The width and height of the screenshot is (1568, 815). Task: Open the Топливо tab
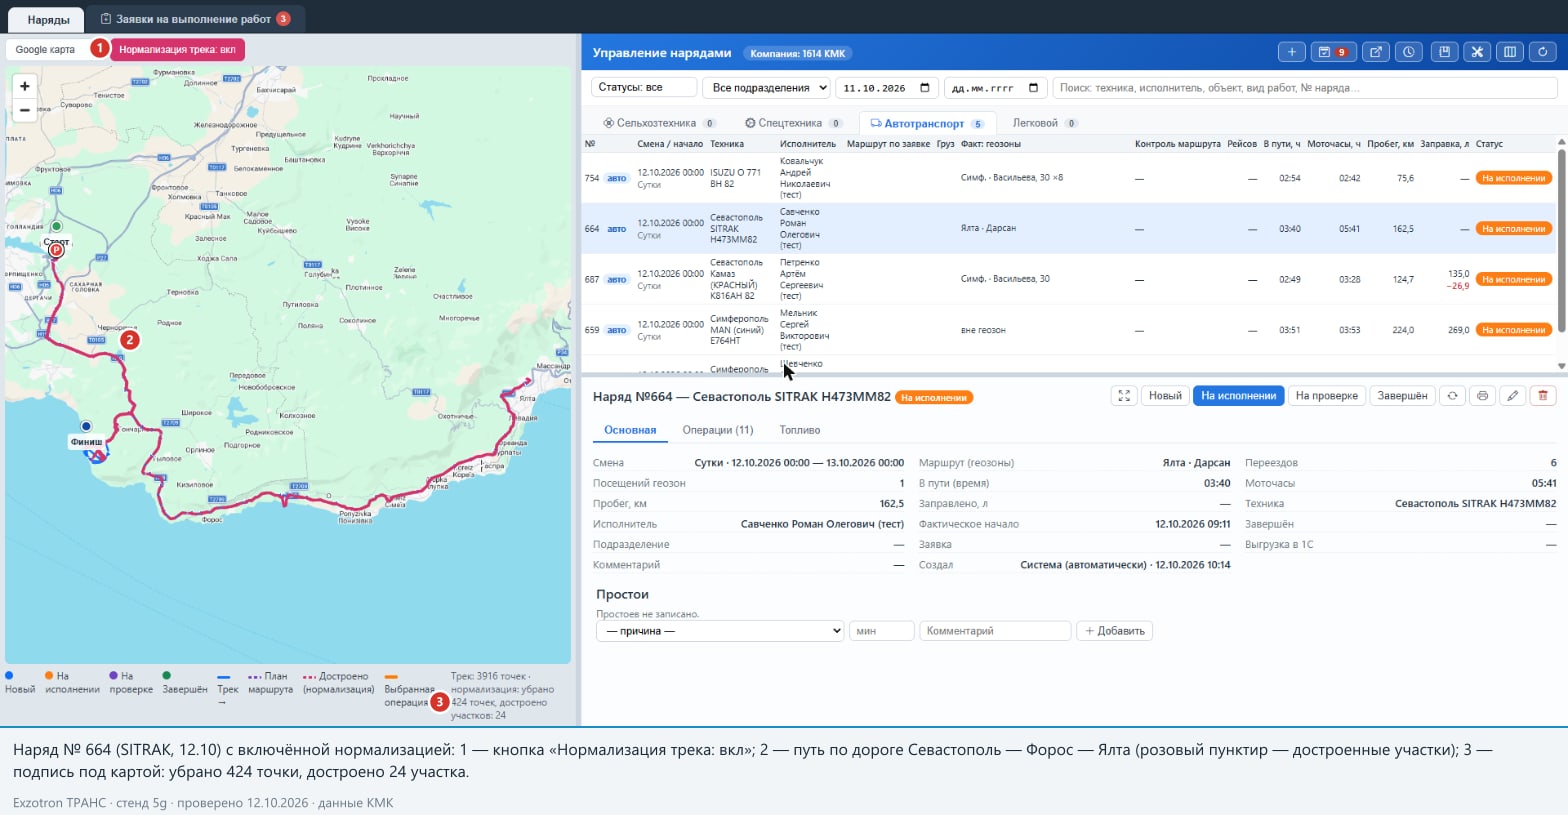pyautogui.click(x=800, y=430)
